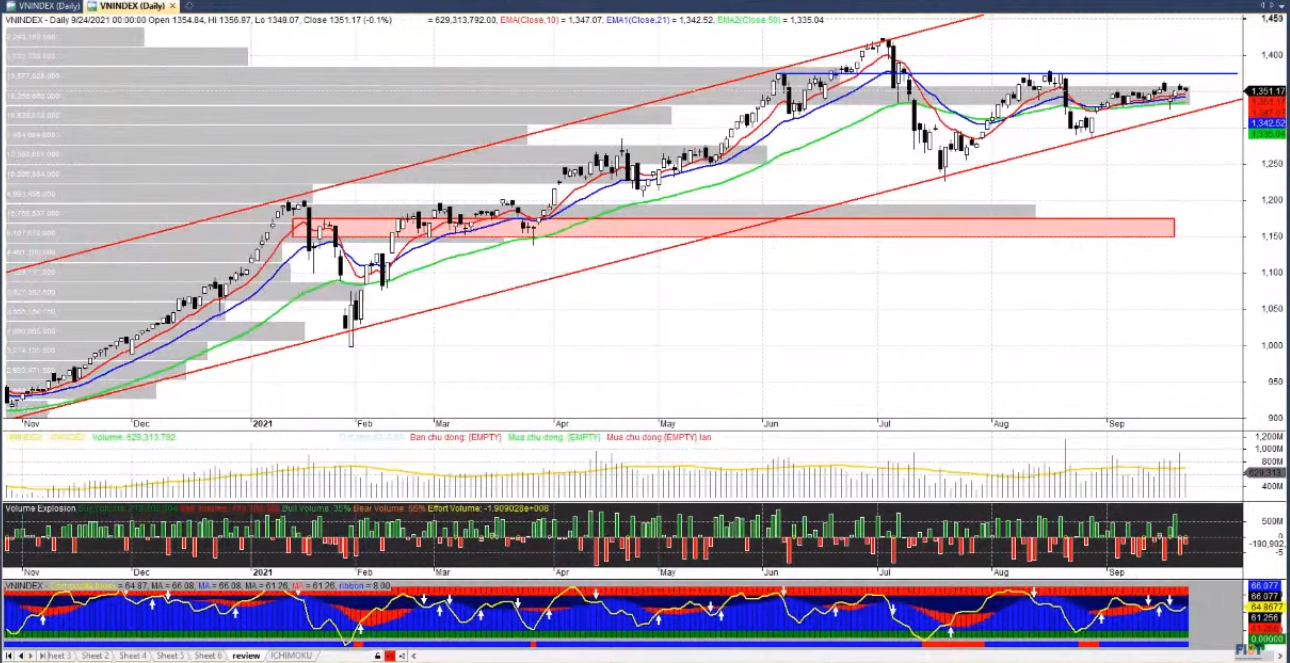
Task: Click the red icon beside the lock
Action: [389, 656]
